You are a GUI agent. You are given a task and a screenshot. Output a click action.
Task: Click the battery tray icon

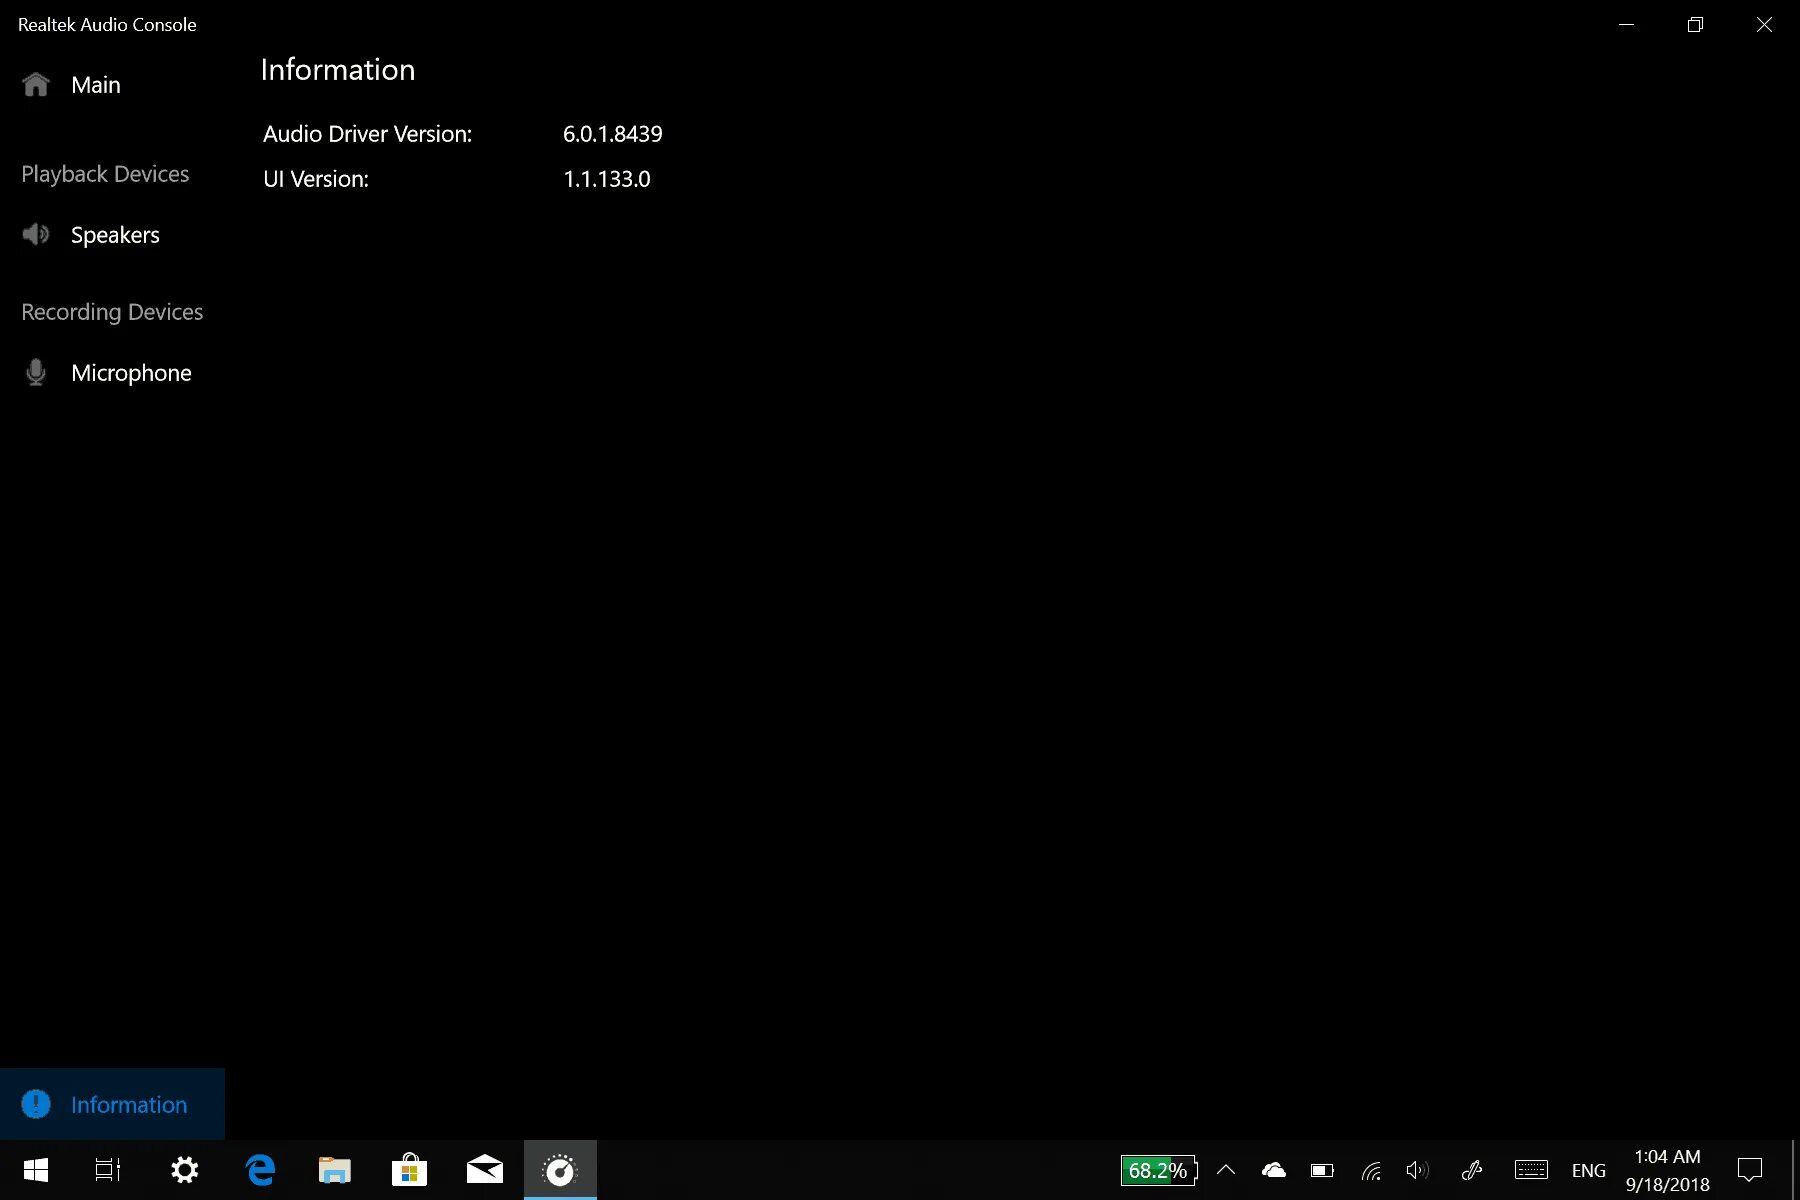[x=1322, y=1170]
